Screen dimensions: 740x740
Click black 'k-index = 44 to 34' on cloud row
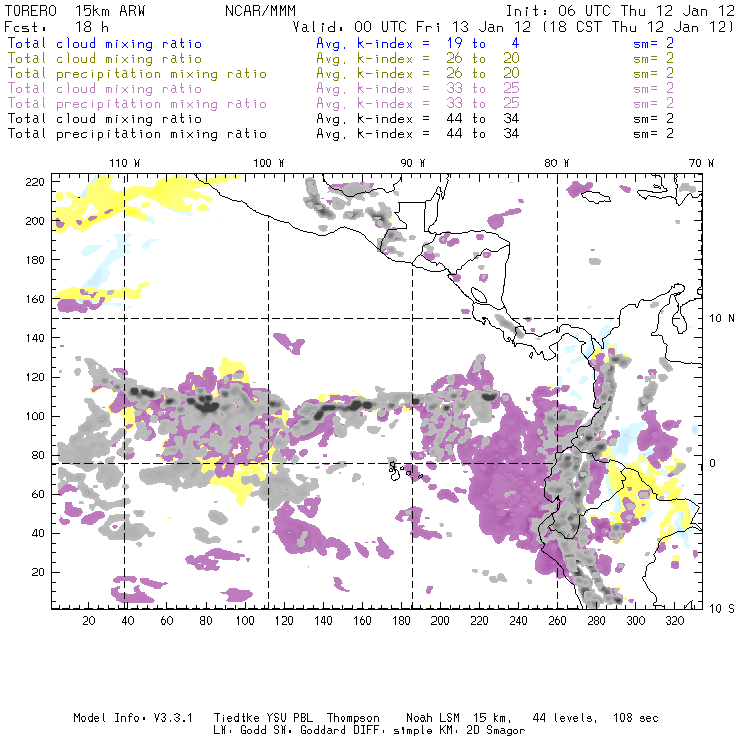click(438, 118)
